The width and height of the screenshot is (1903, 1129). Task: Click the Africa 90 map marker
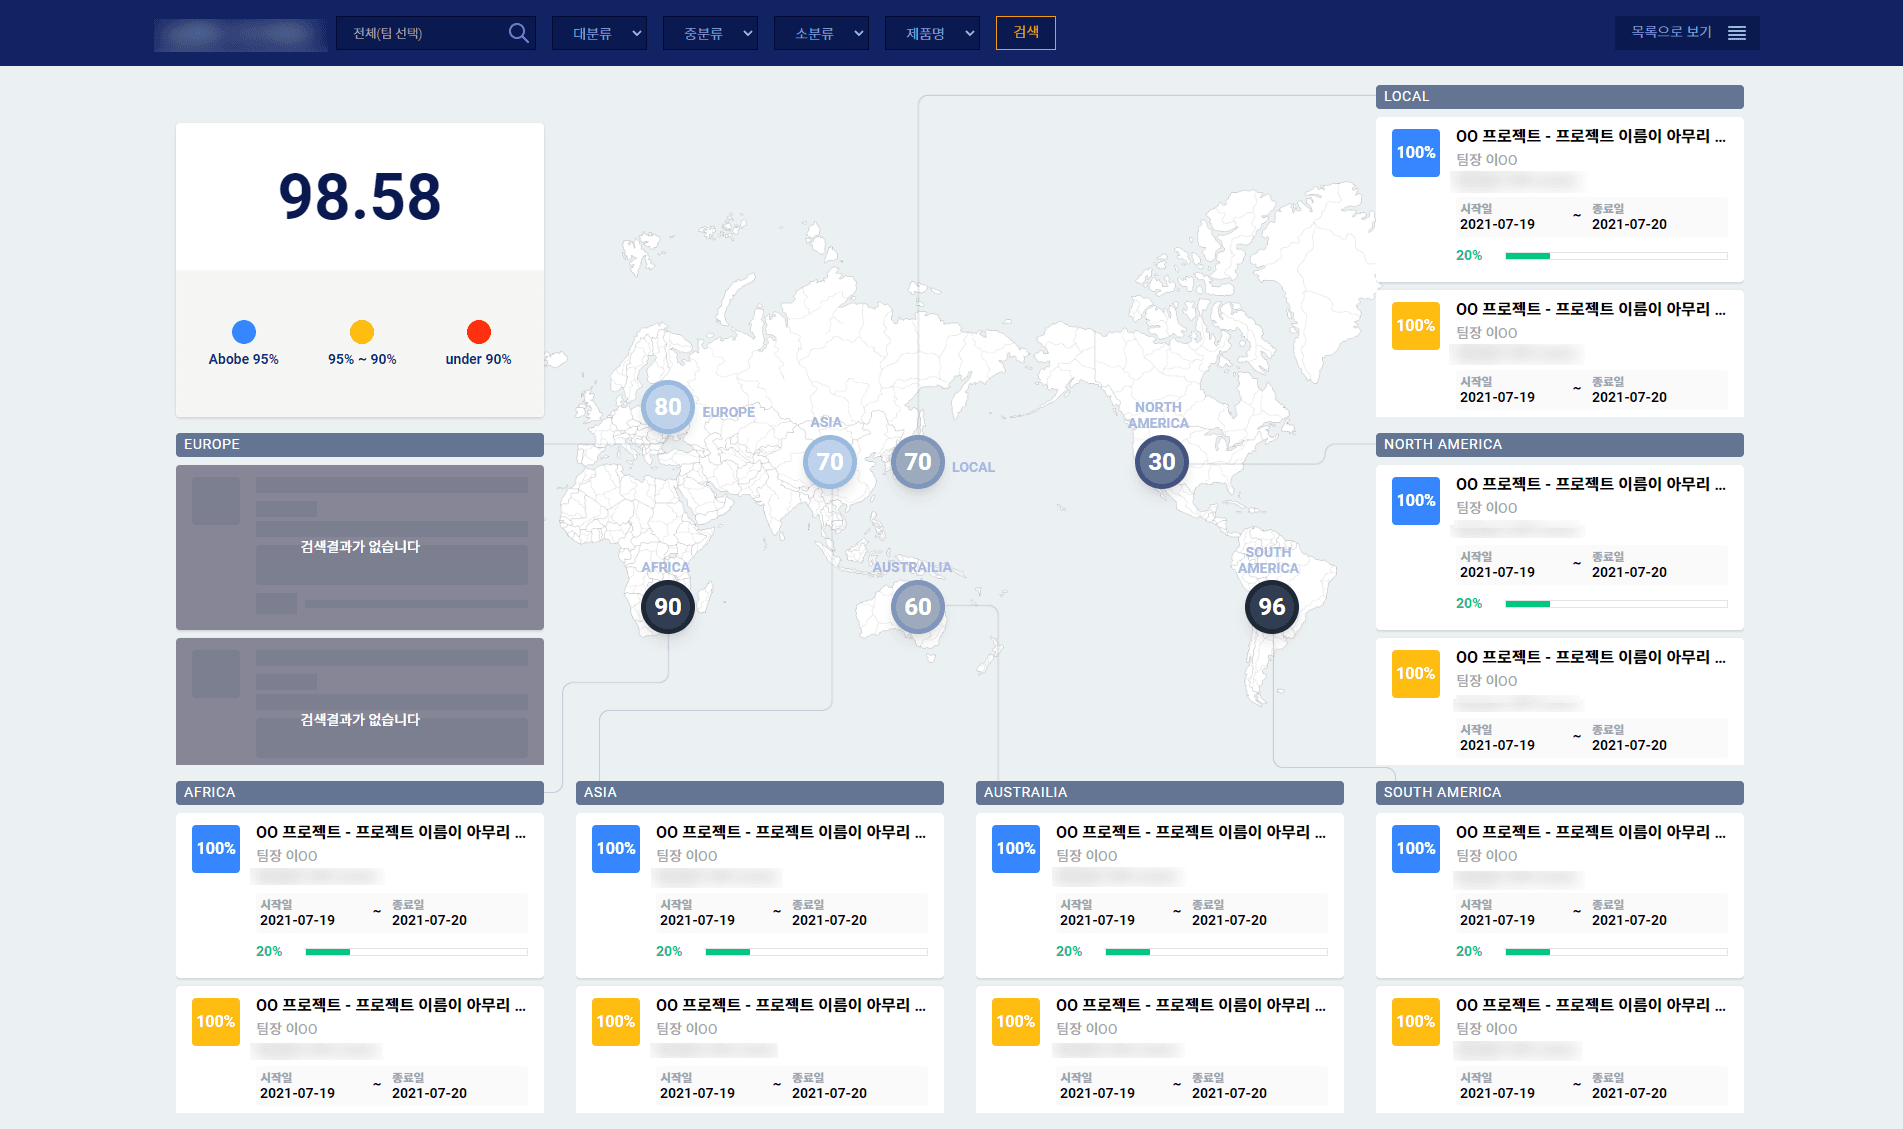tap(667, 607)
